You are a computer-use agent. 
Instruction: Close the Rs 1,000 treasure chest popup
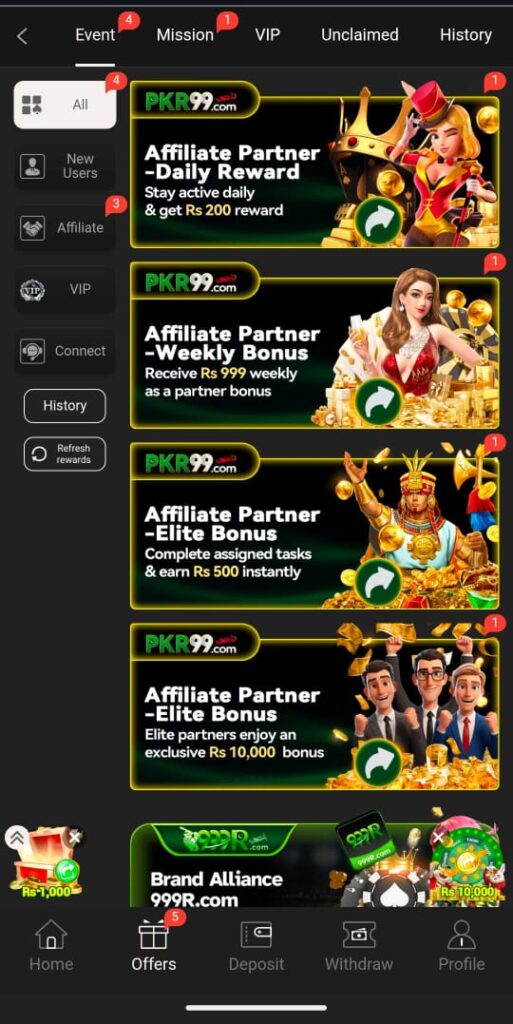pyautogui.click(x=75, y=837)
